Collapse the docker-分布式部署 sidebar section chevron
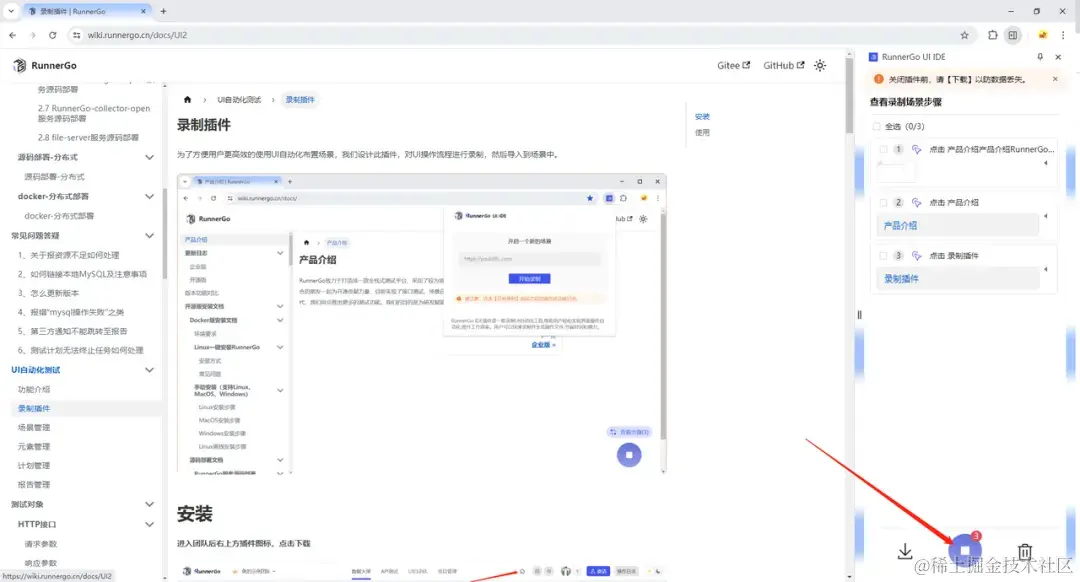This screenshot has width=1080, height=582. (x=149, y=197)
